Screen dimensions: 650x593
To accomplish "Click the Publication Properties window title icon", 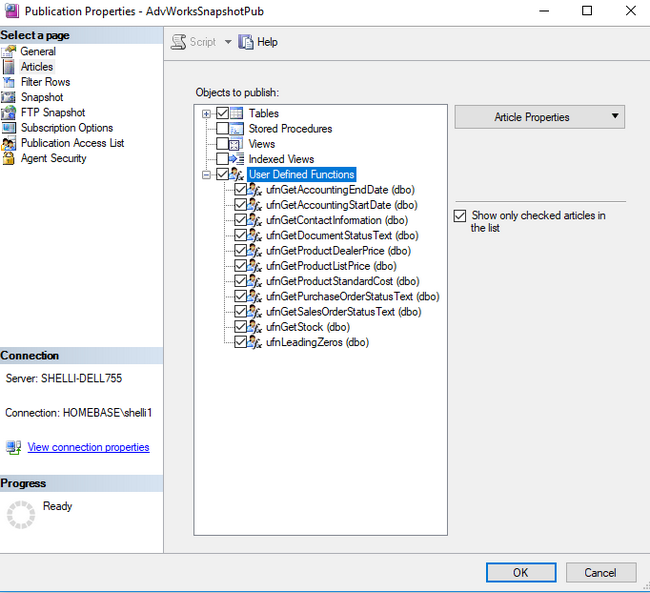I will tap(12, 11).
